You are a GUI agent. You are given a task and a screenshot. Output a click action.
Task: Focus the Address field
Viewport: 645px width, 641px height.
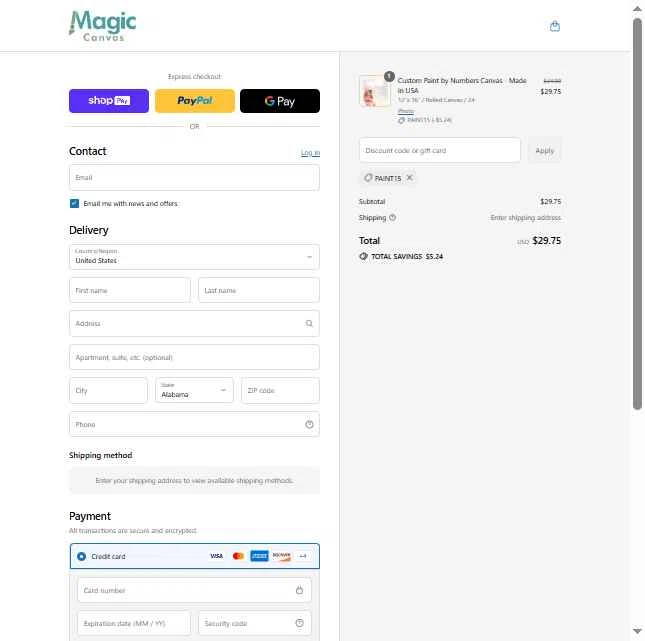click(194, 323)
